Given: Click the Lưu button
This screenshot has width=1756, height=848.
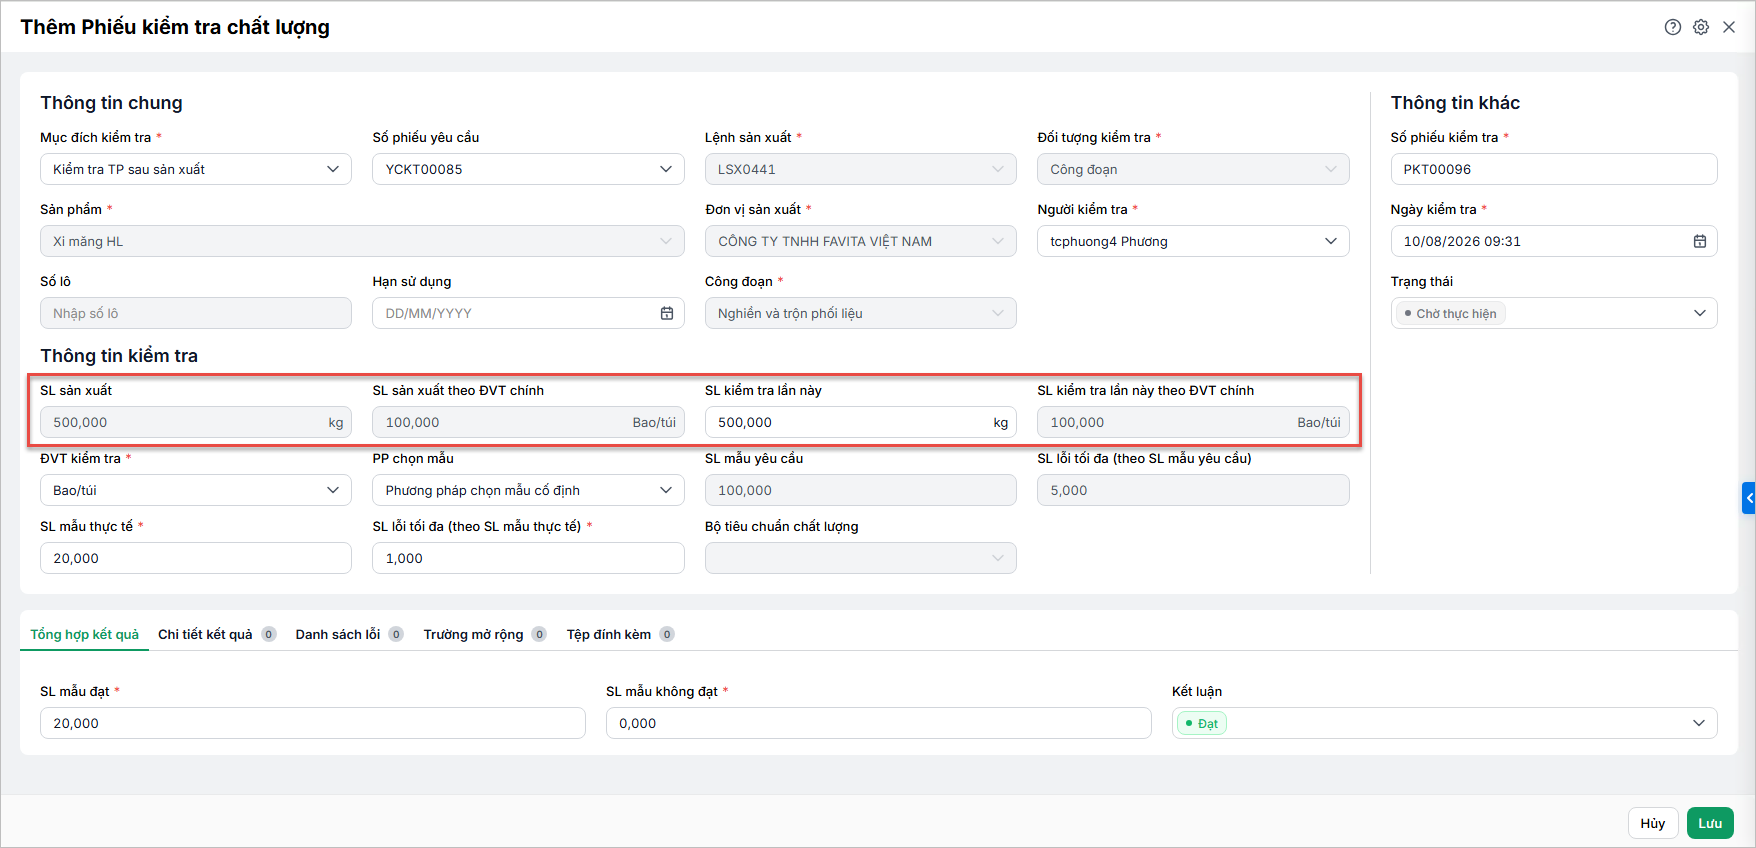Looking at the screenshot, I should (x=1710, y=823).
